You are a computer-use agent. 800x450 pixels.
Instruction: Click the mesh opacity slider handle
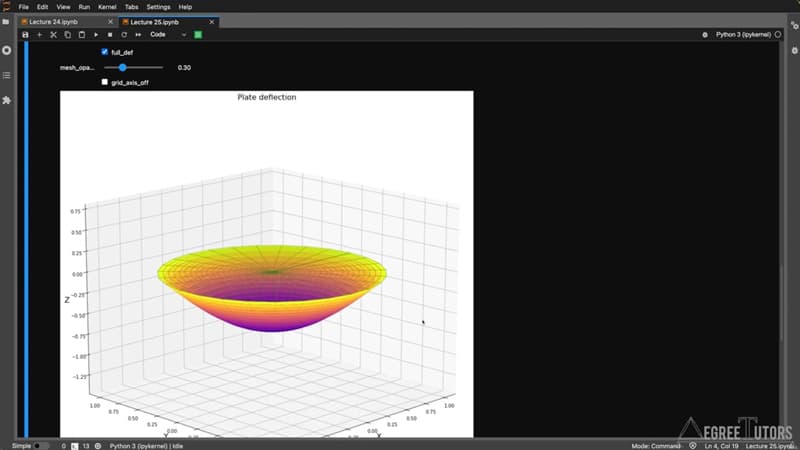[x=122, y=67]
